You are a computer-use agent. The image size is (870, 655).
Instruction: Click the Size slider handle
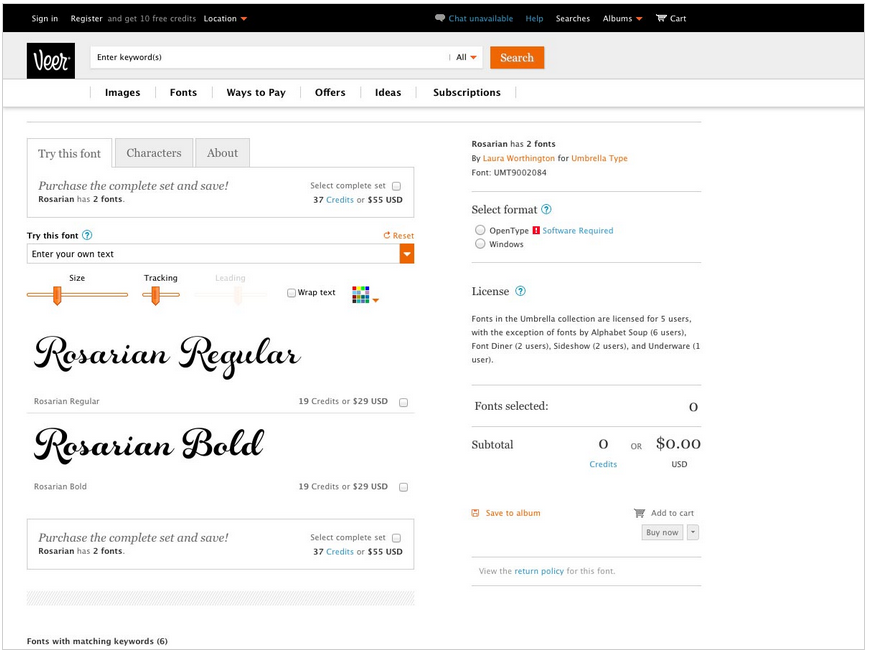pos(57,295)
